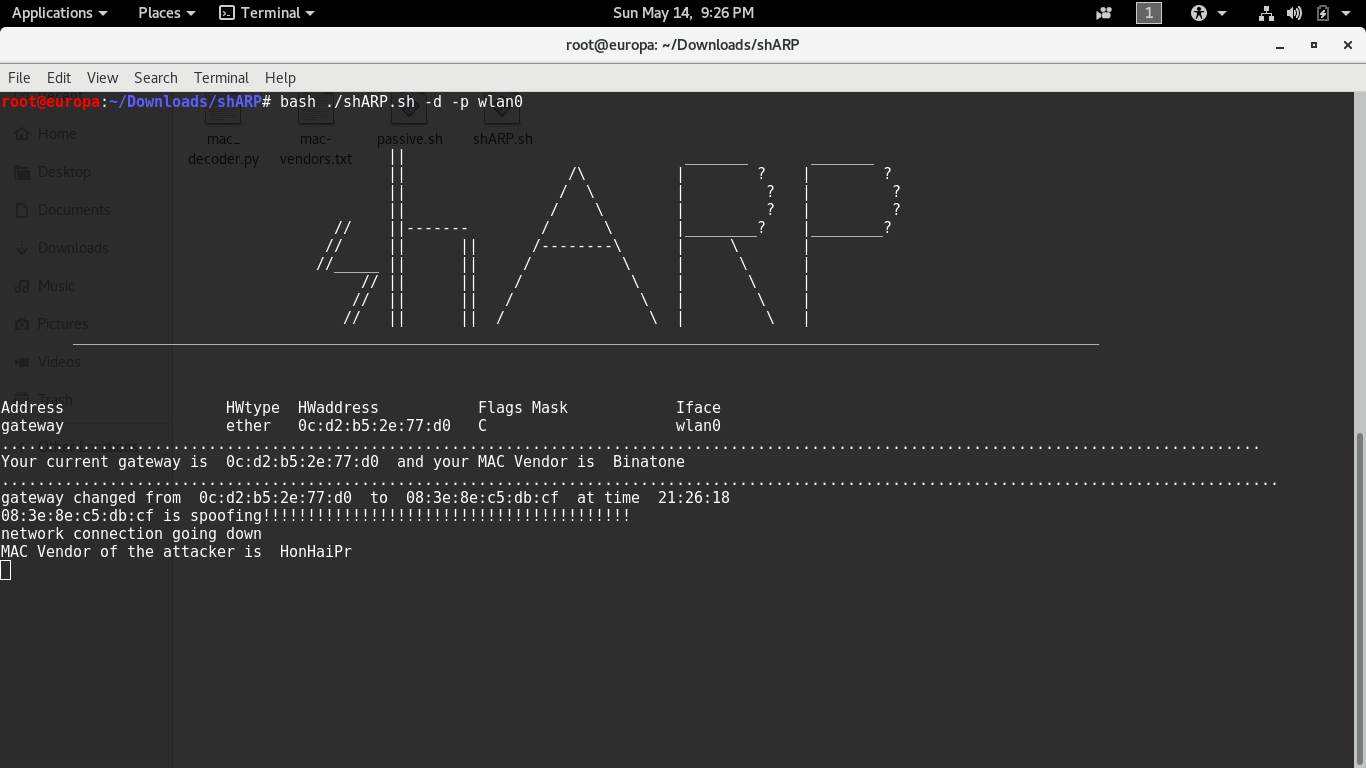
Task: Open the Edit menu
Action: 59,77
